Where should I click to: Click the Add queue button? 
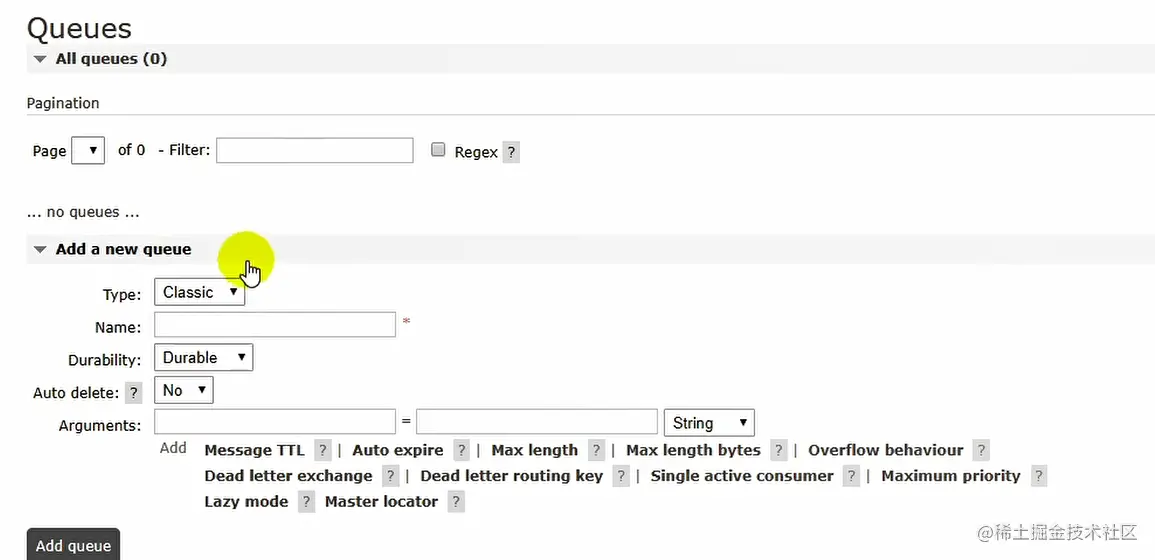73,546
